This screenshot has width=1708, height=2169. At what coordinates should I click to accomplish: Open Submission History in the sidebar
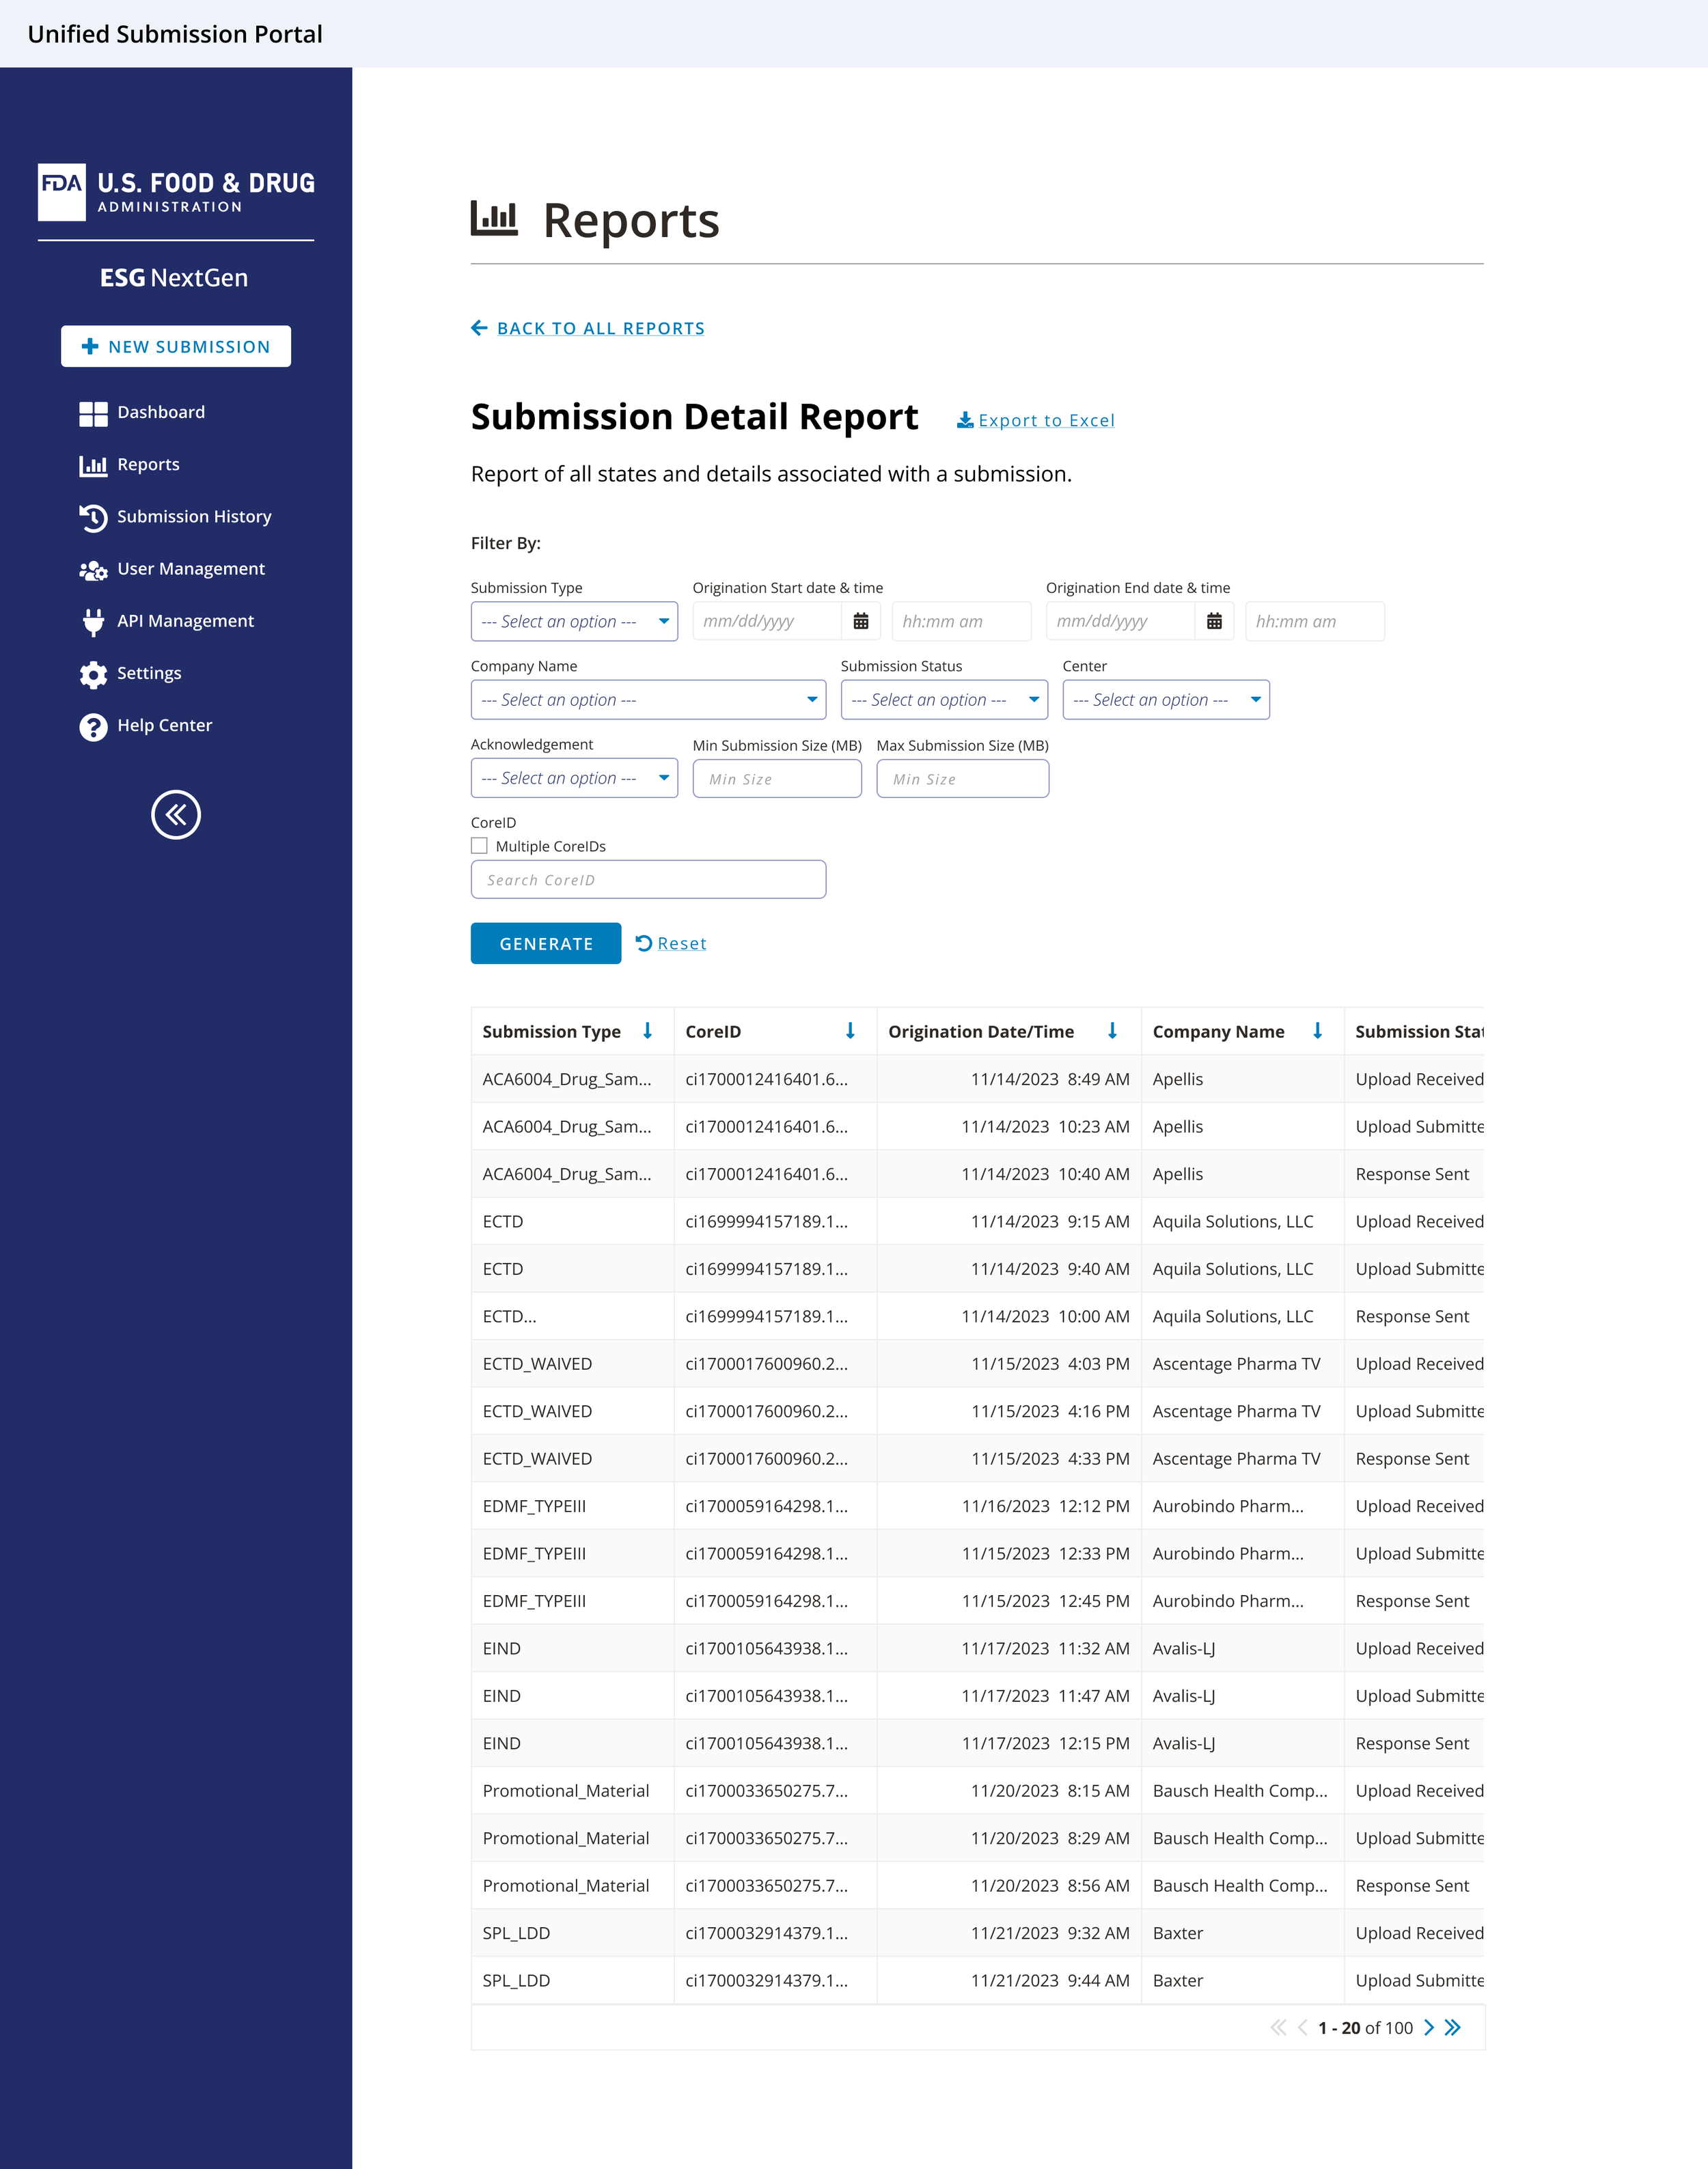coord(194,517)
